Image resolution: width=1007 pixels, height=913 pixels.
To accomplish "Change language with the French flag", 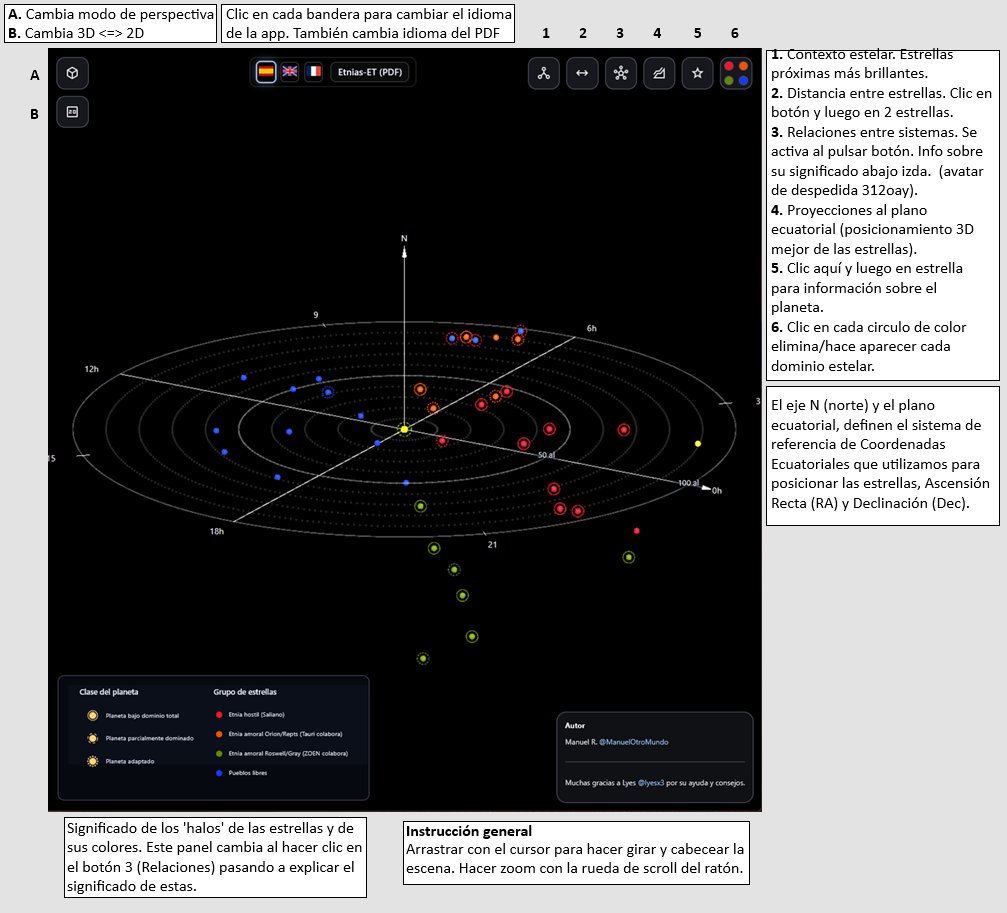I will point(313,72).
